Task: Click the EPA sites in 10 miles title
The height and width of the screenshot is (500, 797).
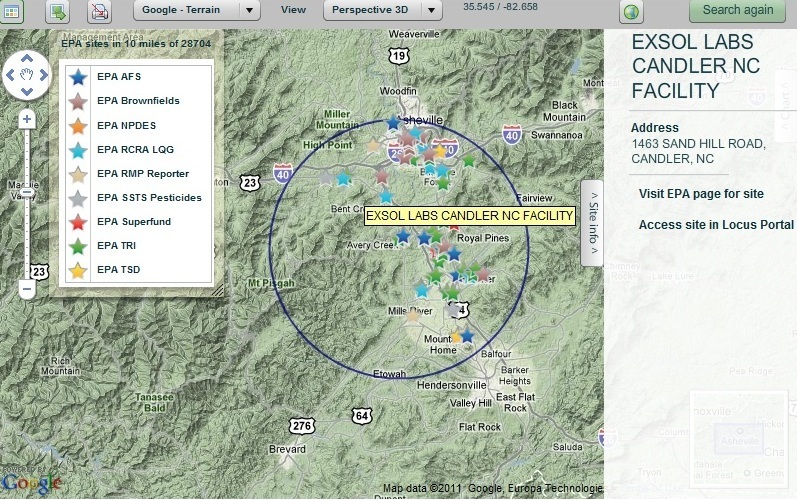Action: click(136, 44)
